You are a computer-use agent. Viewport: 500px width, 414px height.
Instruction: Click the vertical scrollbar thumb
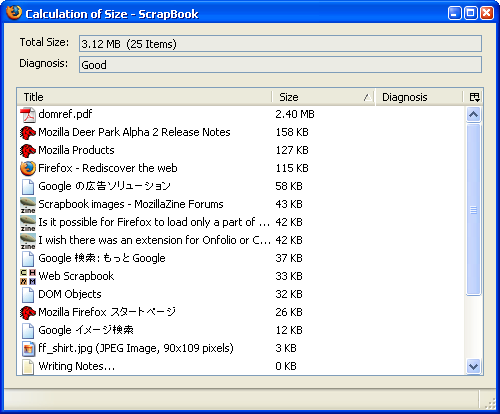tap(474, 209)
